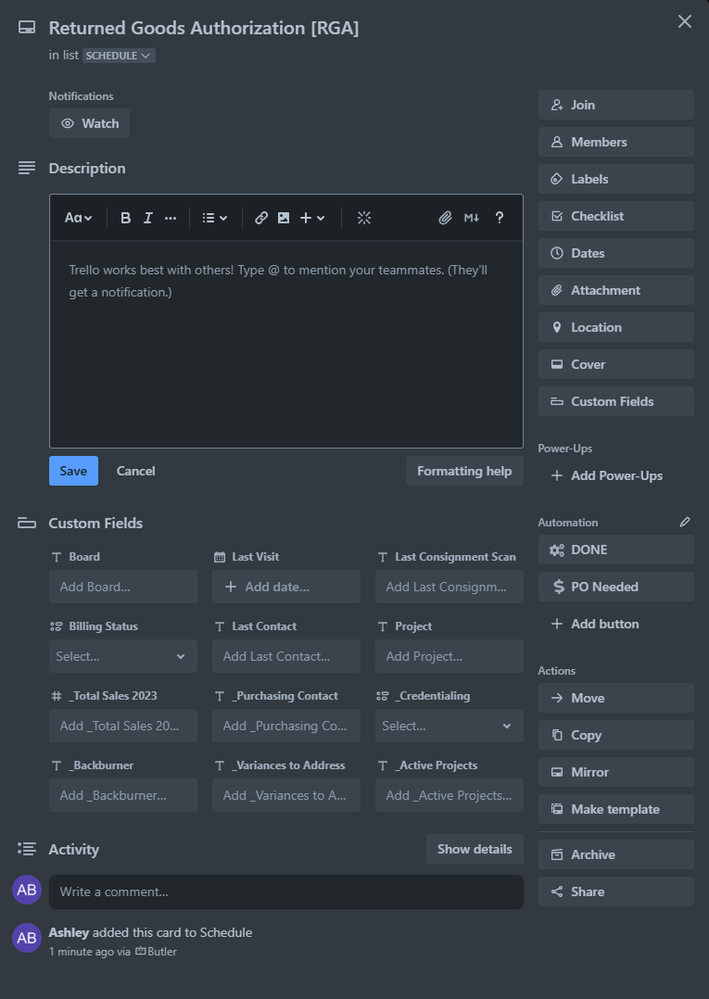Open Cover options

pos(616,364)
